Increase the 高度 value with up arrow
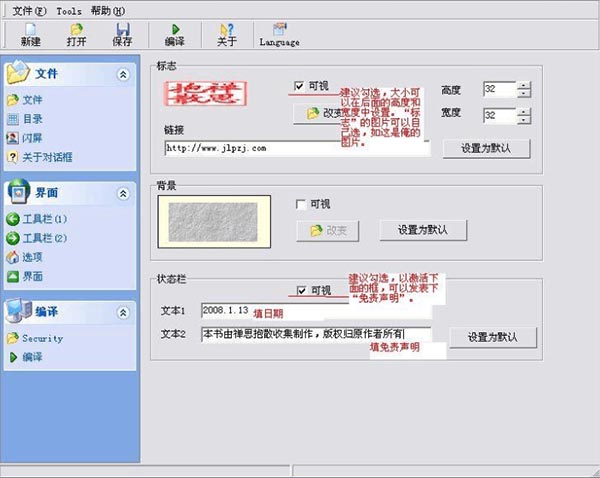The height and width of the screenshot is (478, 600). [x=524, y=85]
